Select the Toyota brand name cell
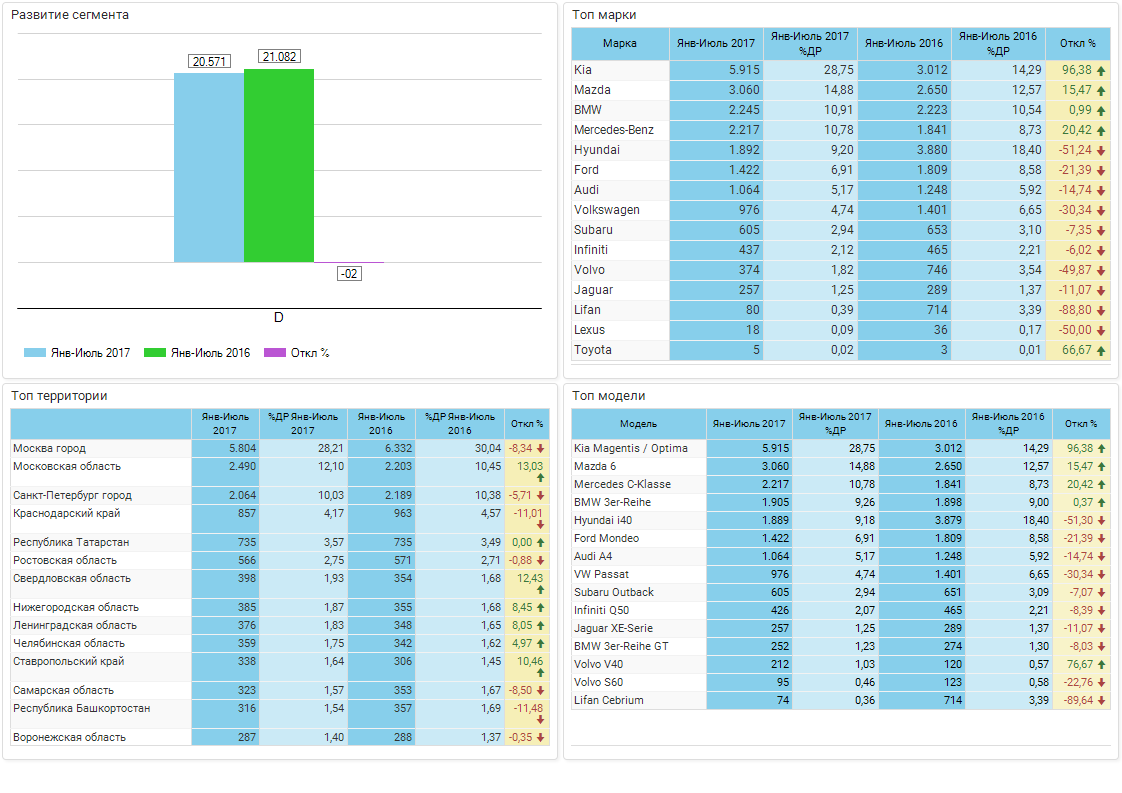Viewport: 1122px width, 793px height. pyautogui.click(x=620, y=351)
